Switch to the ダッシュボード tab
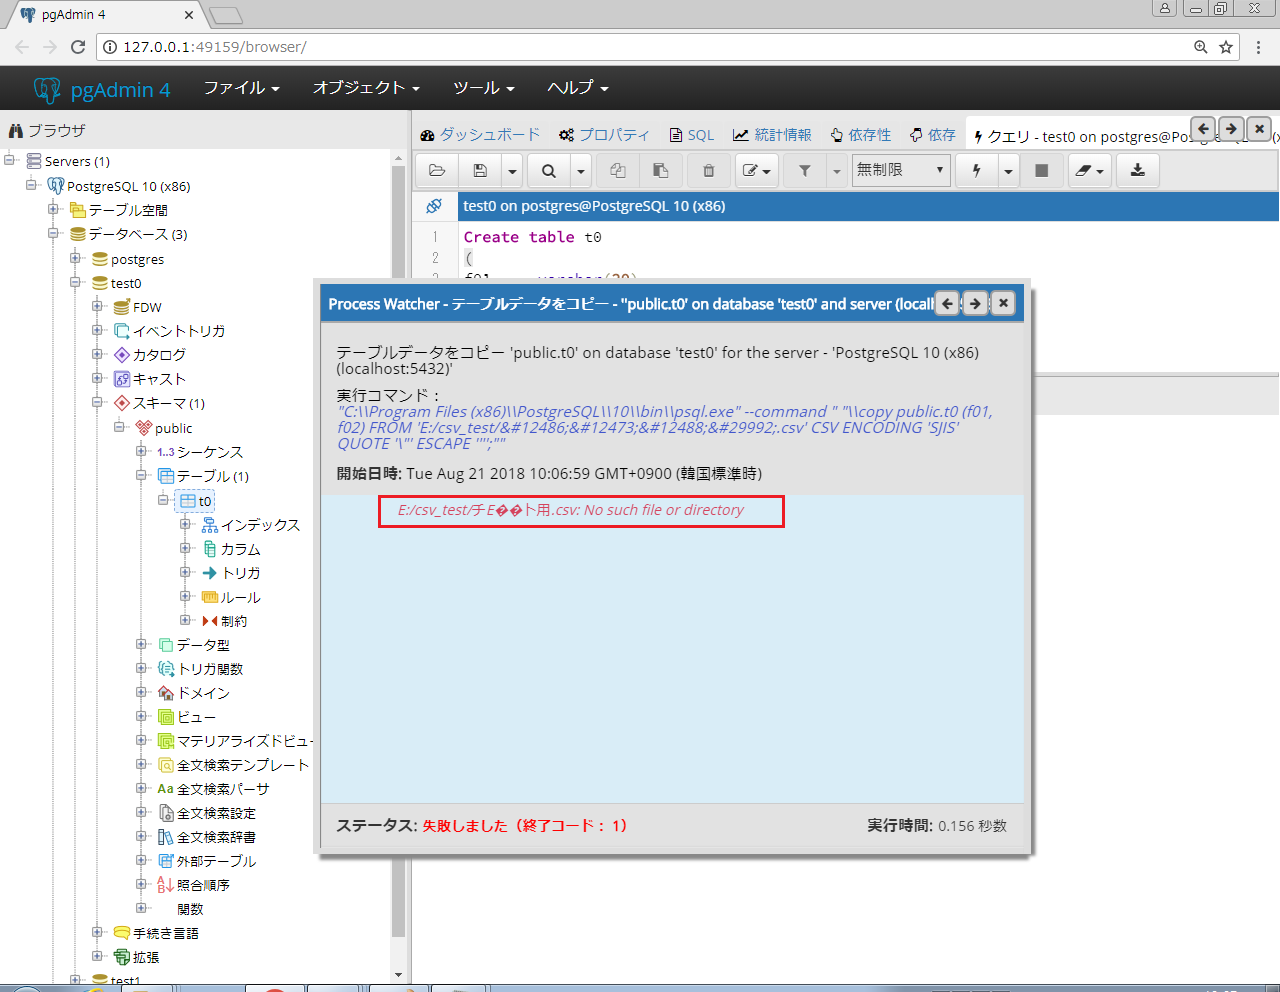The image size is (1280, 992). click(481, 135)
